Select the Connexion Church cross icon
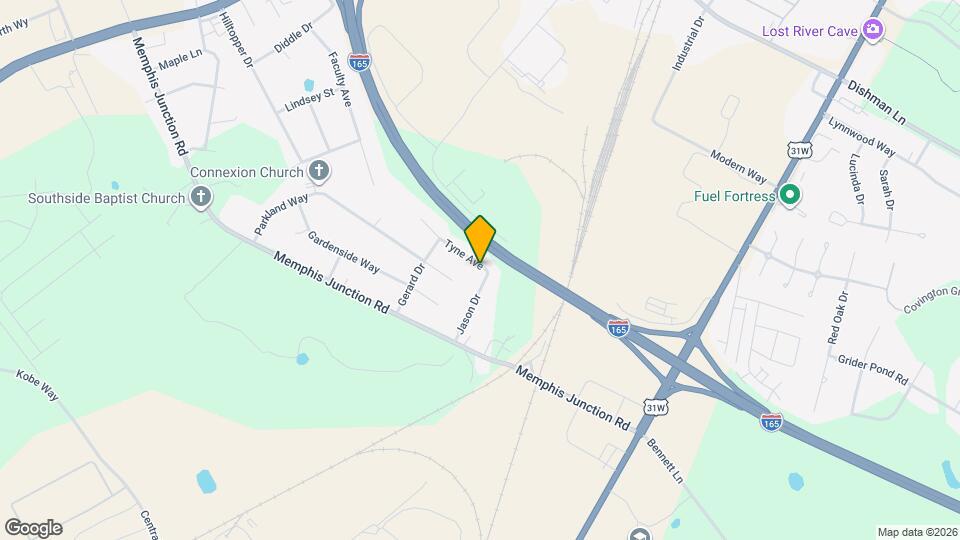 coord(318,171)
